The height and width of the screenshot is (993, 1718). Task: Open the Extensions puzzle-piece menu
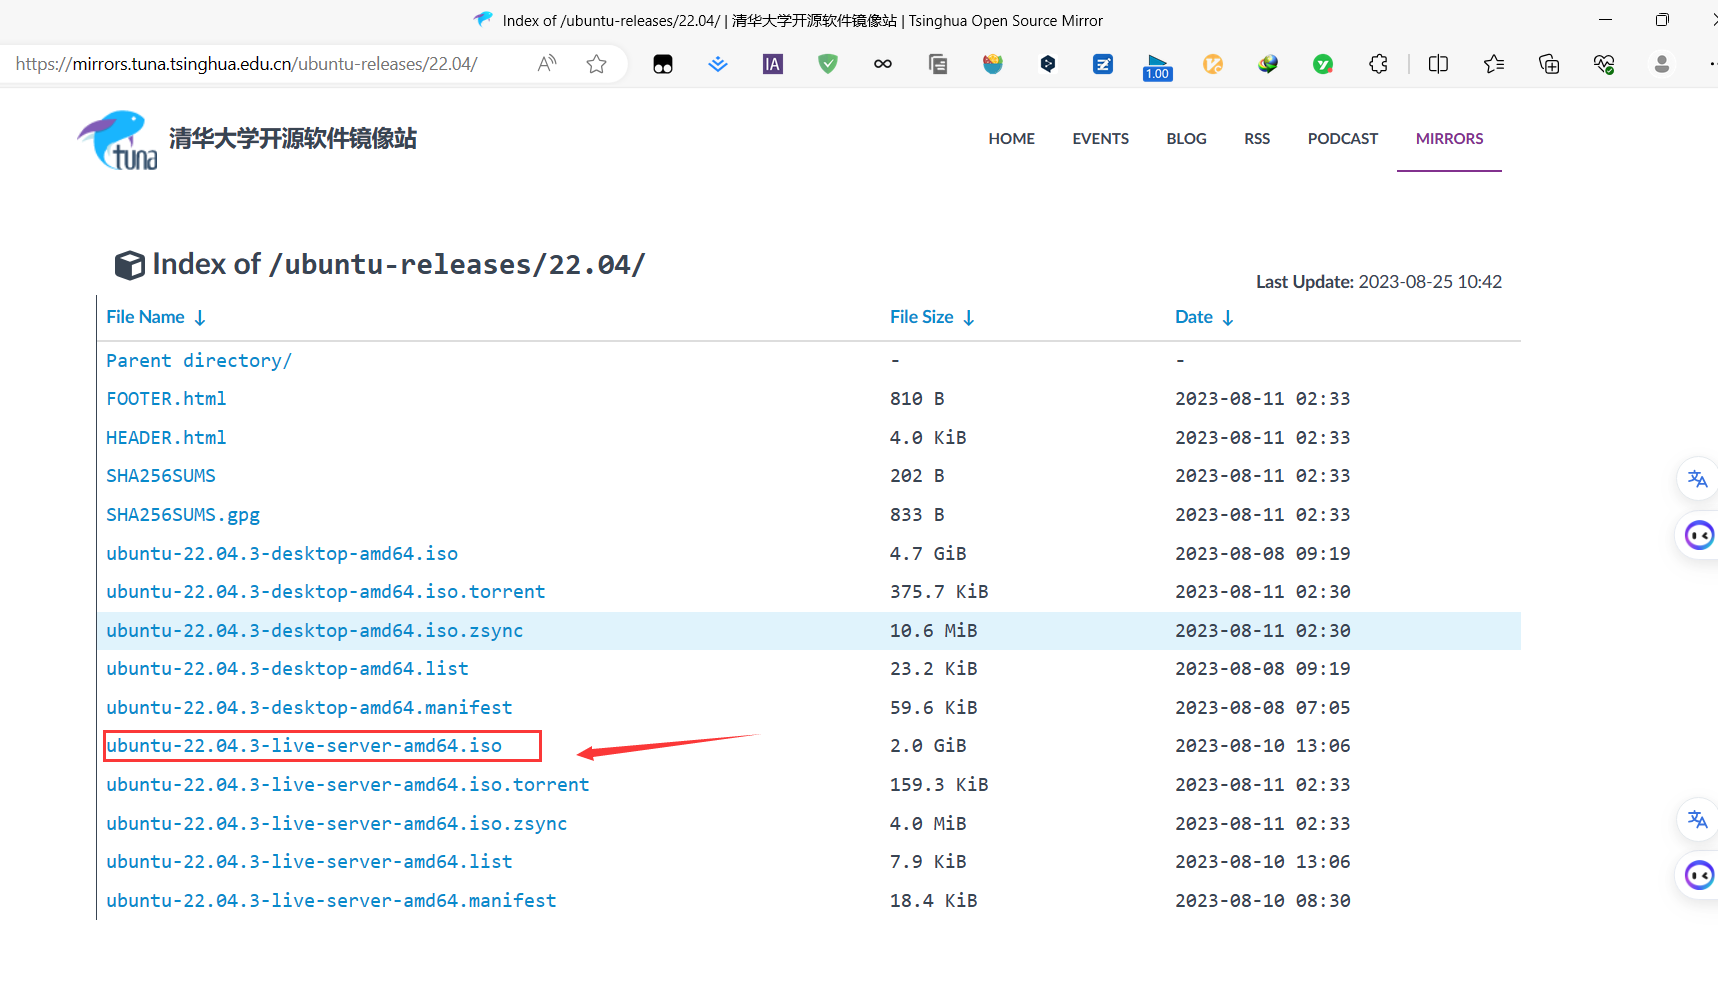coord(1378,64)
